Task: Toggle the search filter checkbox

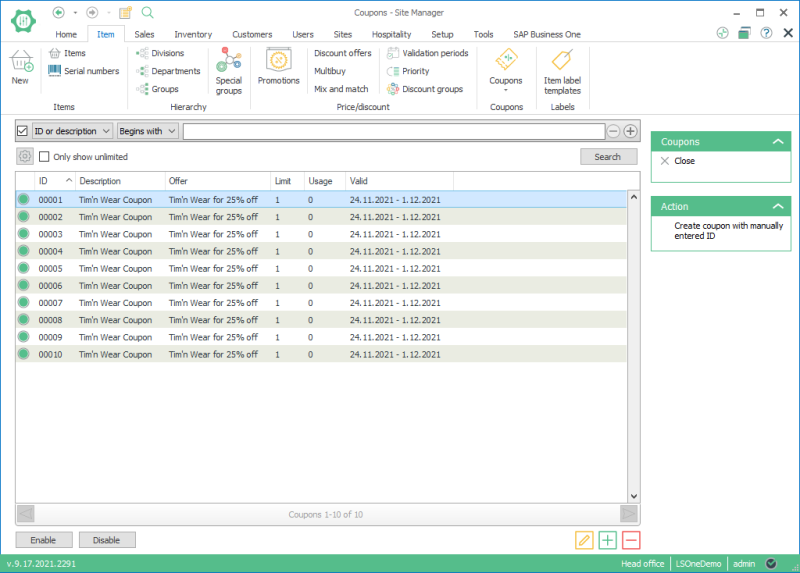Action: pos(22,131)
